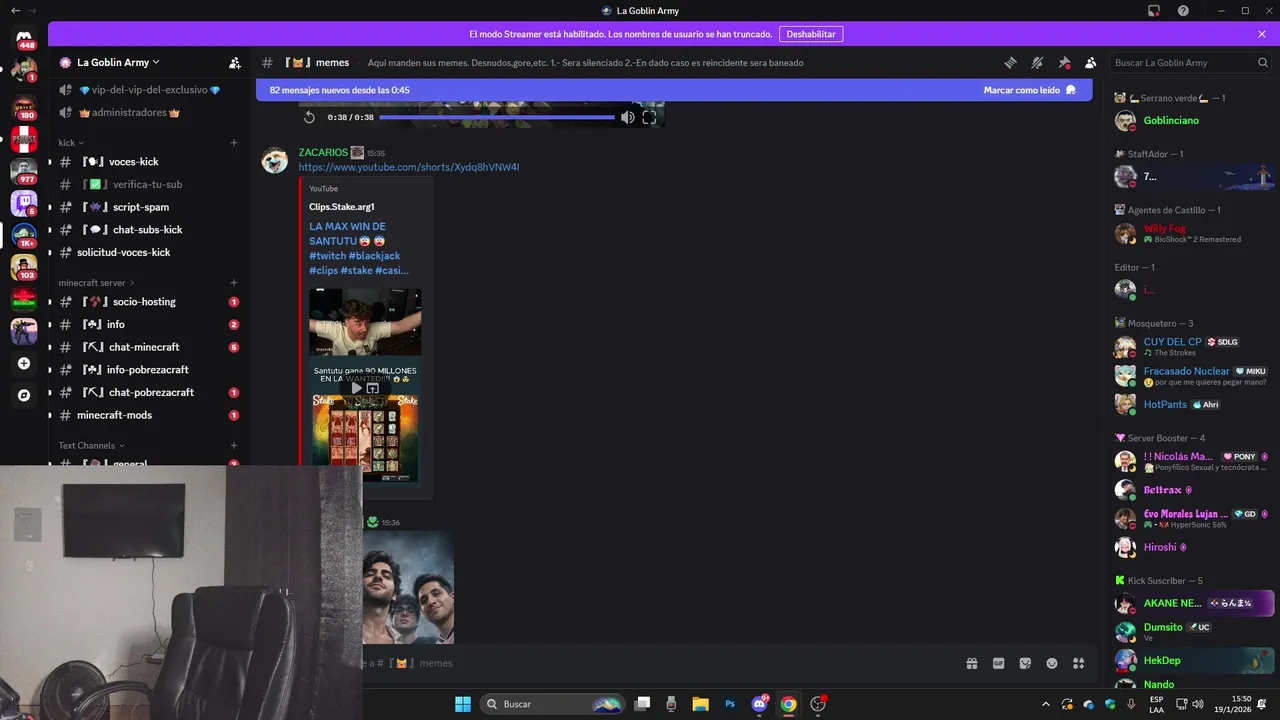Open chat-minecraft channel
Screen dimensions: 1280x720
144,347
